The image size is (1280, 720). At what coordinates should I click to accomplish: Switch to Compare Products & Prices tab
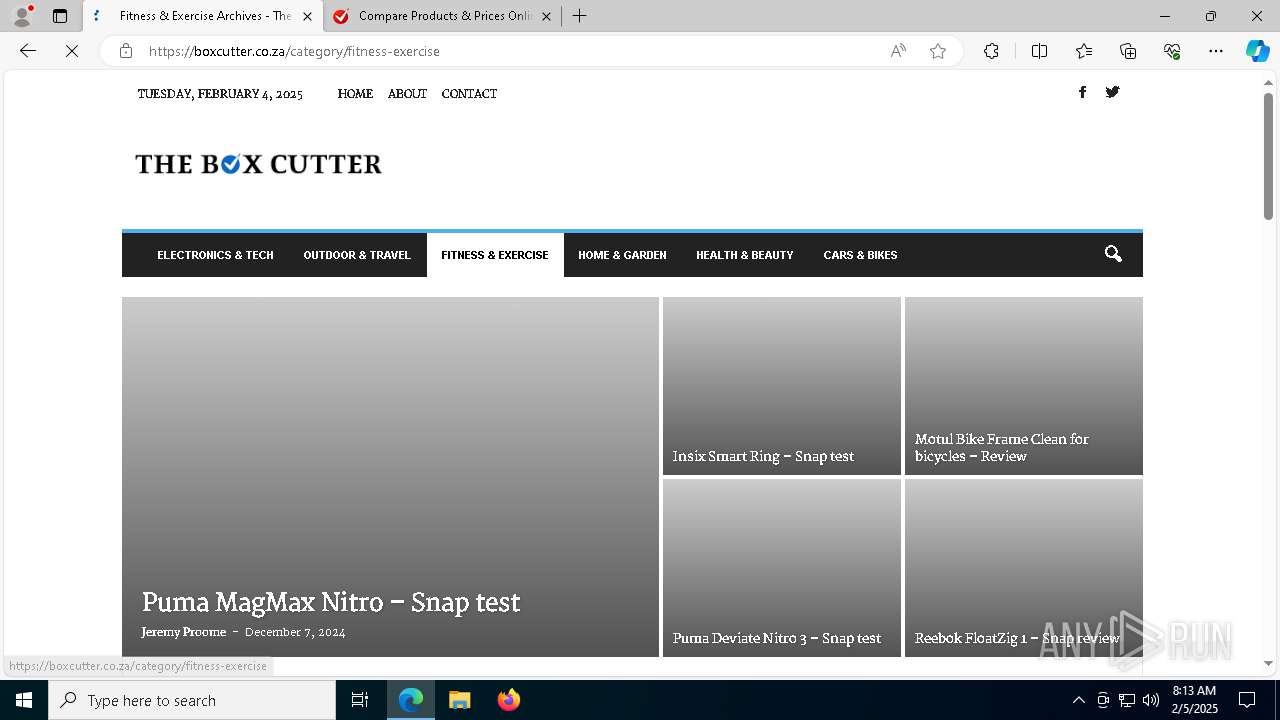pyautogui.click(x=444, y=16)
